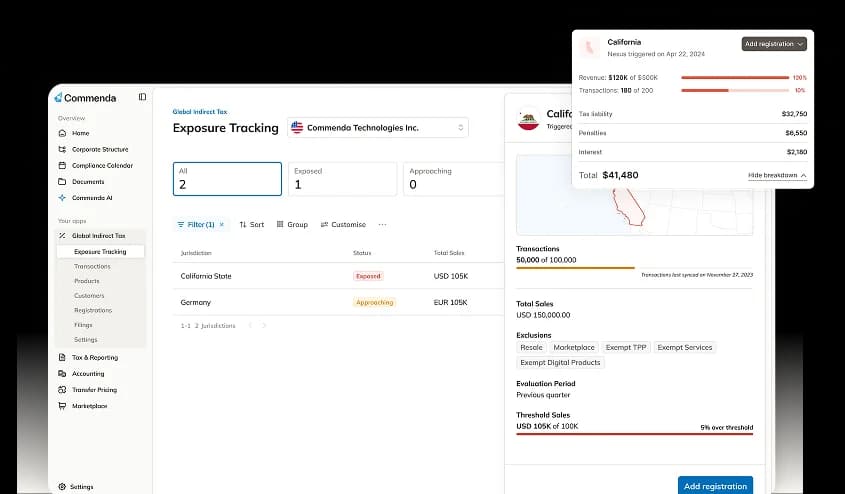Click the Transactions progress bar in popup
The width and height of the screenshot is (845, 494).
tap(735, 91)
